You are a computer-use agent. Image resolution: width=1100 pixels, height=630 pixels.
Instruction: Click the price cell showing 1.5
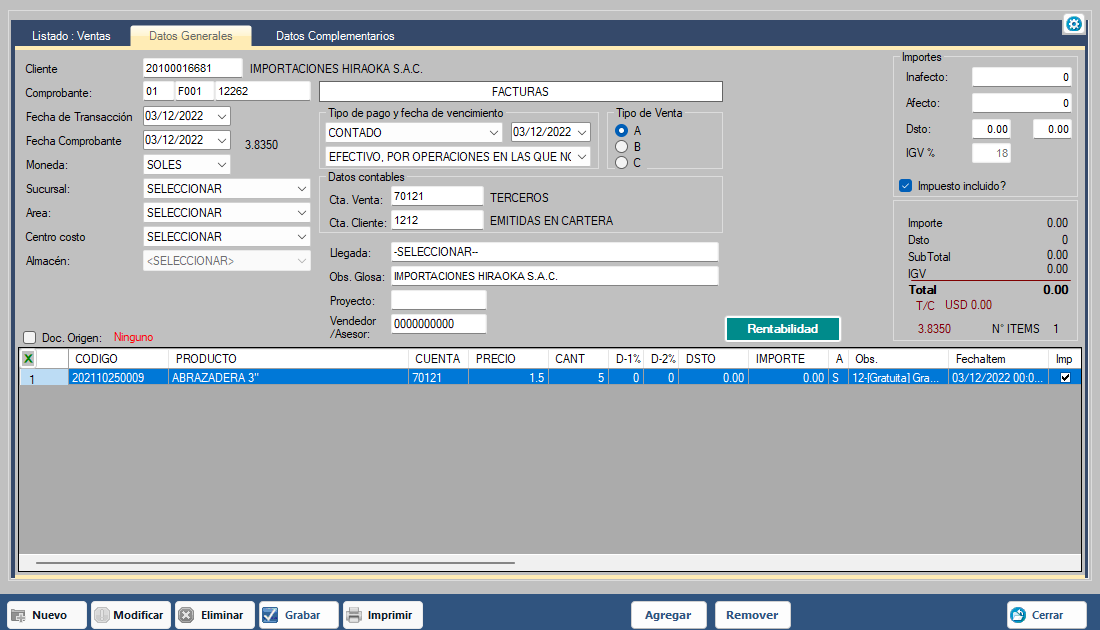click(509, 377)
